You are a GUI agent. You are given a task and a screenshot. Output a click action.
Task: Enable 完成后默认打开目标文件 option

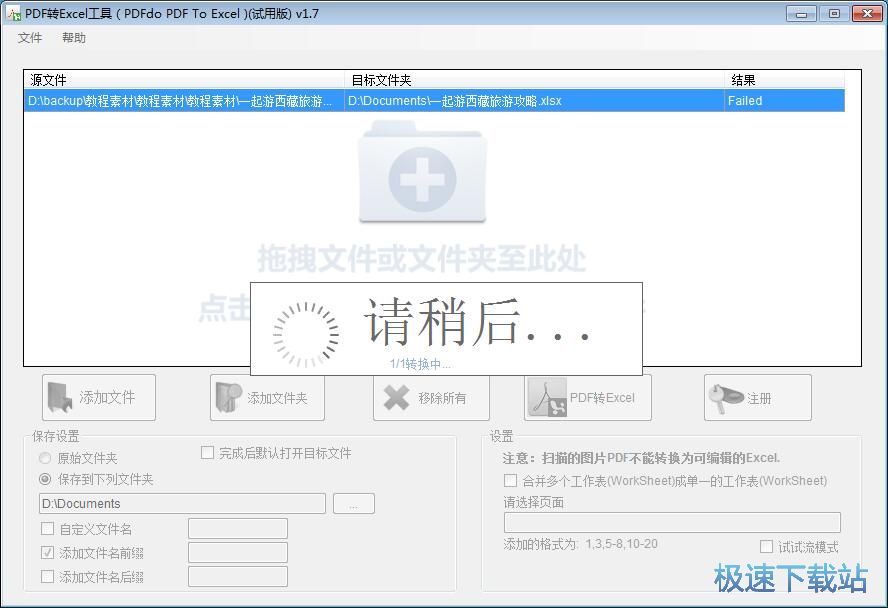pos(207,452)
